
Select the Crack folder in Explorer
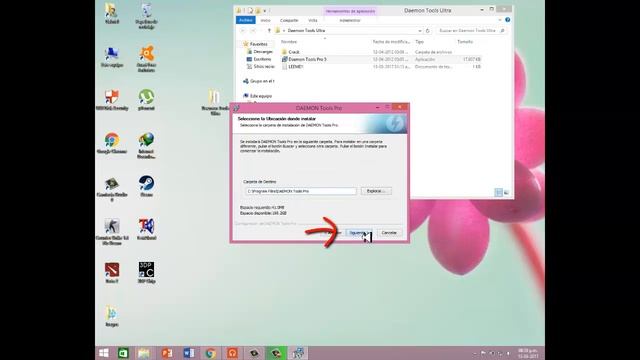[294, 52]
